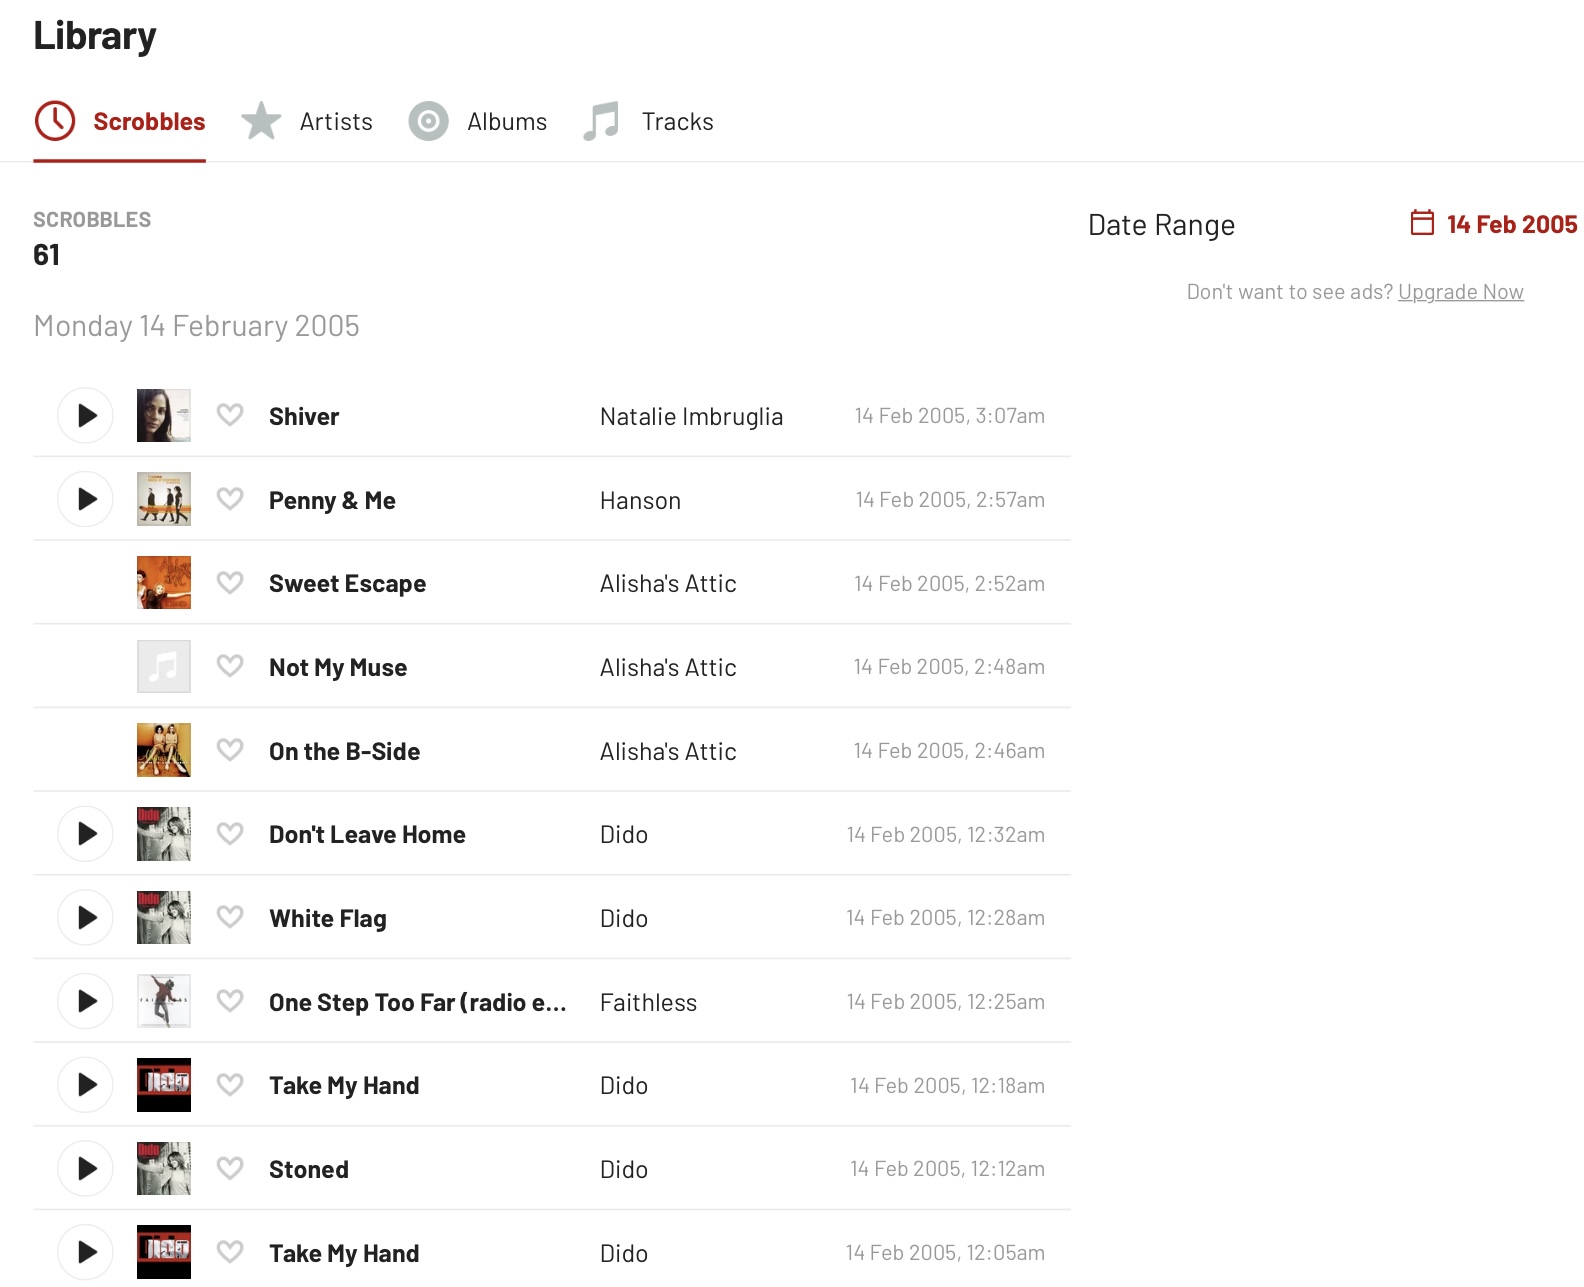
Task: Play Take My Hand scrobbled at 12:05am
Action: coord(86,1253)
